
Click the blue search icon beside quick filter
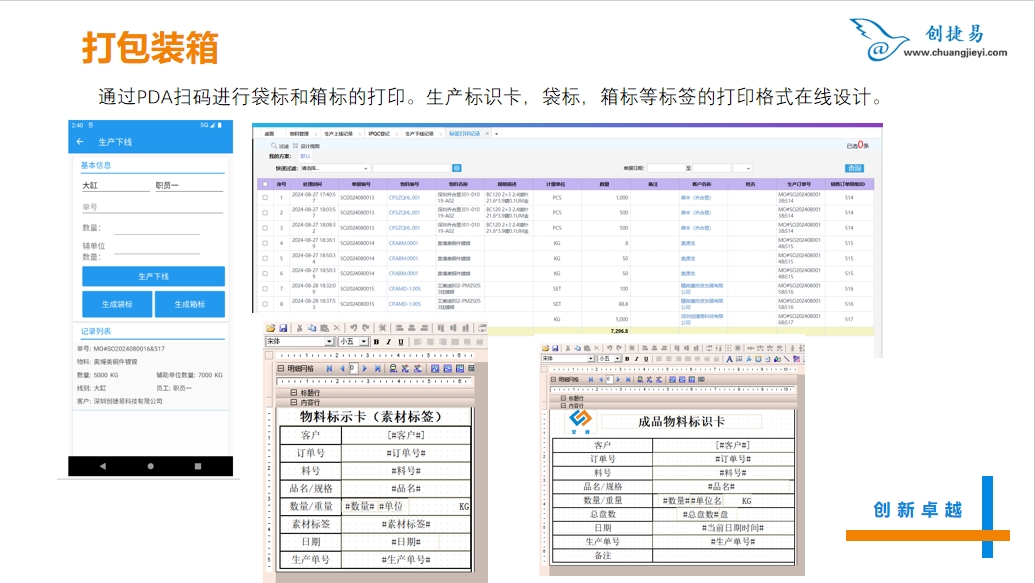[457, 168]
